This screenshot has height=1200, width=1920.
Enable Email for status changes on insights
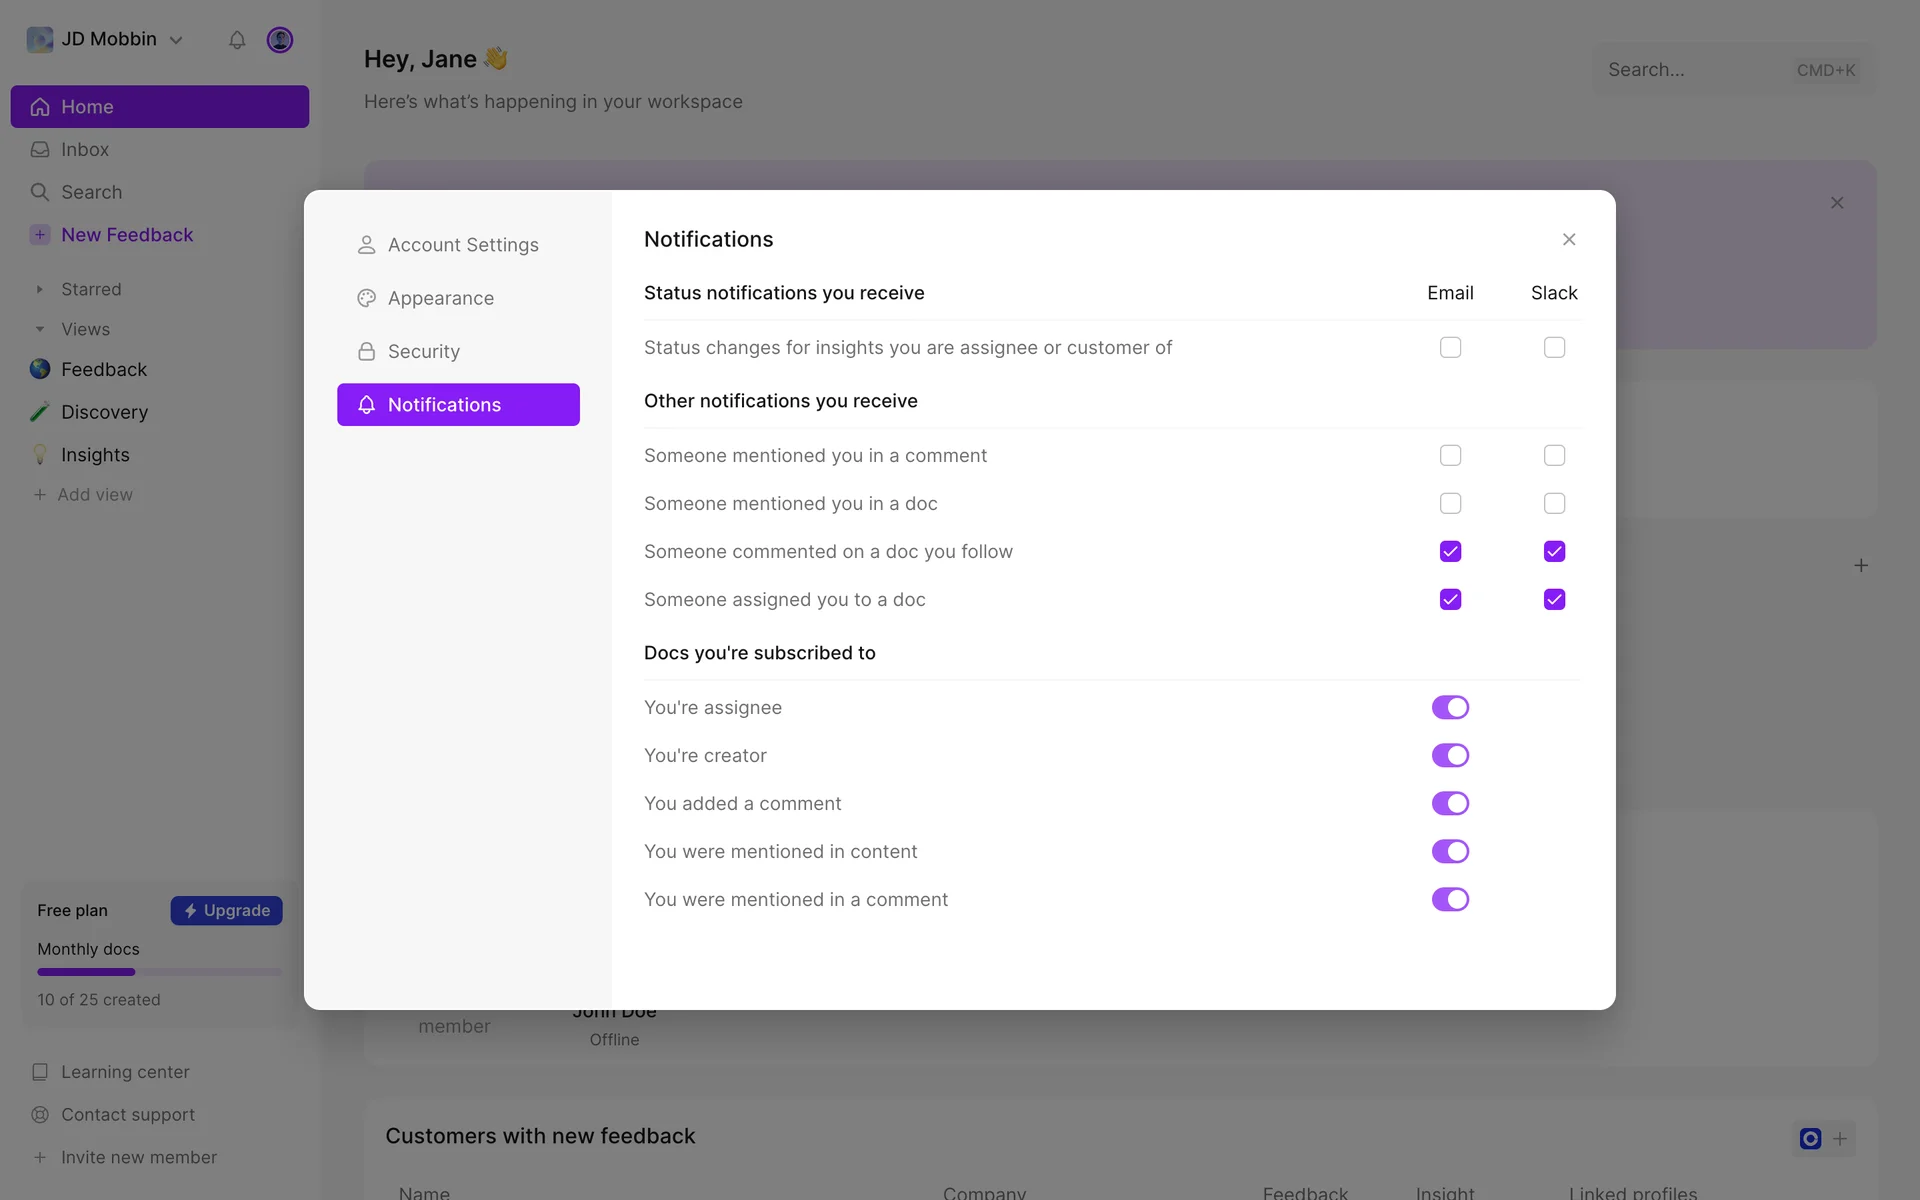(1450, 347)
